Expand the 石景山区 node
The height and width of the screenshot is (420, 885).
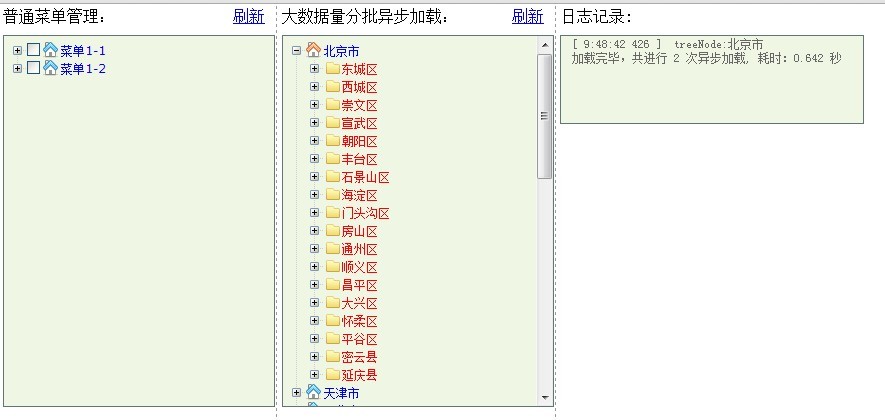click(x=315, y=177)
